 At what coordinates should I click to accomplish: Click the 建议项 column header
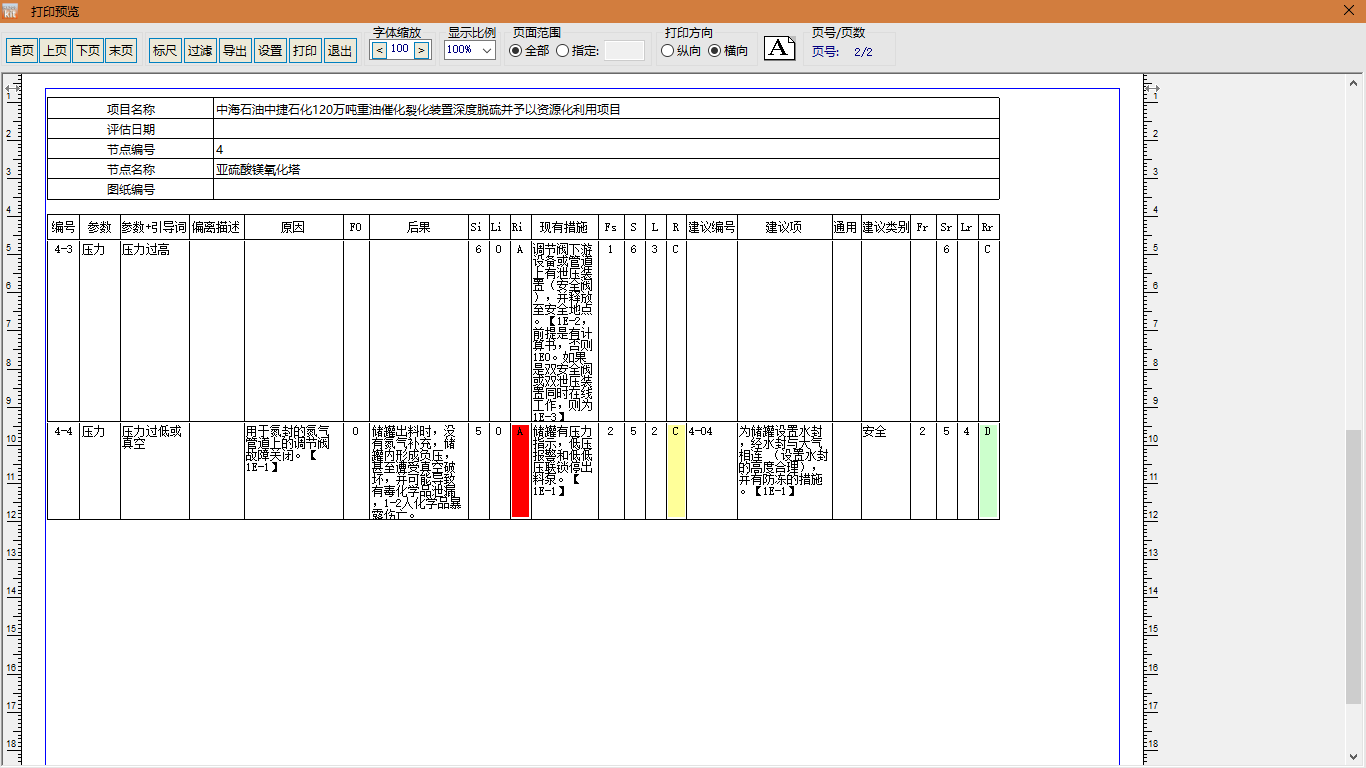(x=785, y=227)
